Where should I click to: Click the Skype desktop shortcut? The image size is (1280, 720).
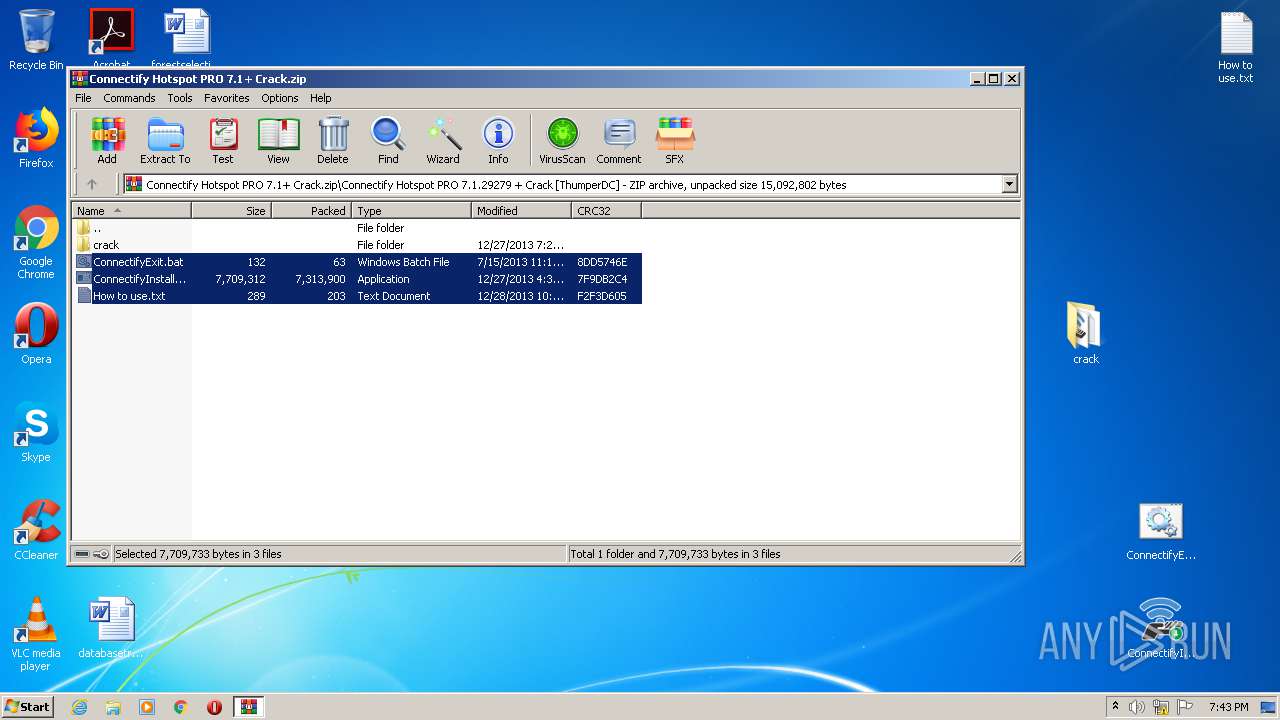[x=36, y=432]
